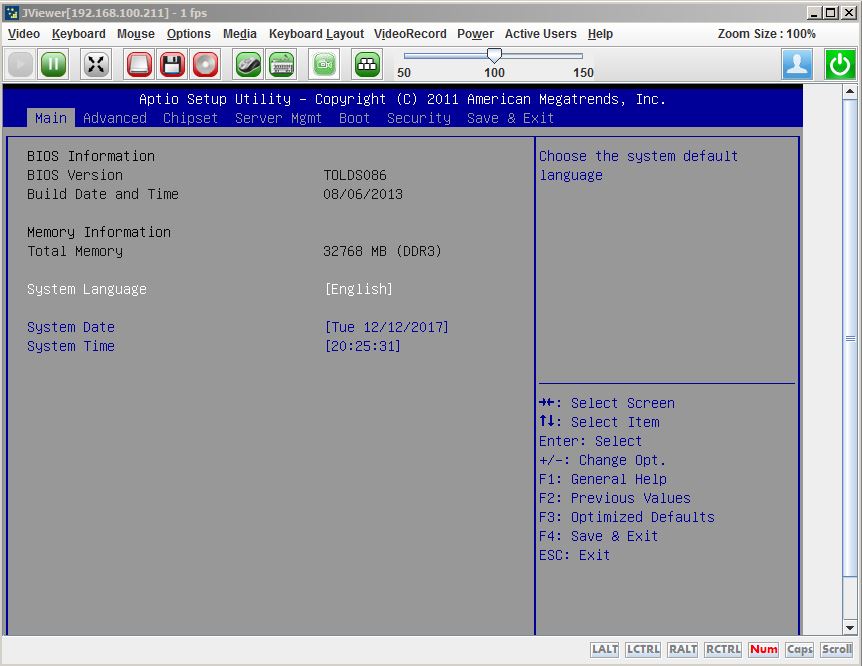The width and height of the screenshot is (862, 666).
Task: Open the Help menu
Action: [600, 34]
